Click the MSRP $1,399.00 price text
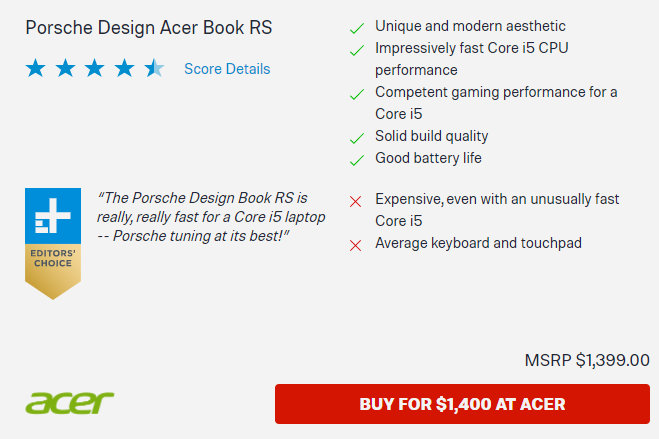 point(587,360)
